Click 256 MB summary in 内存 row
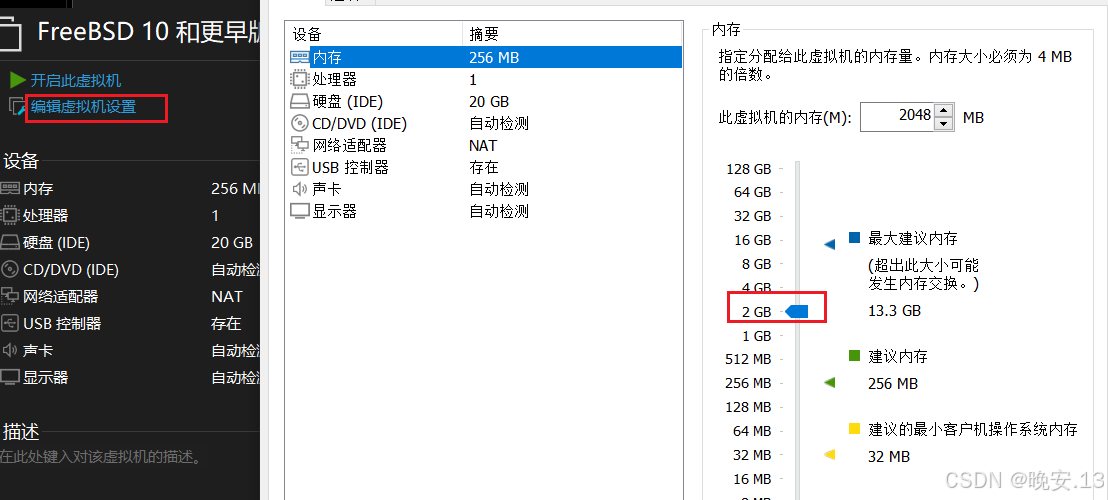Viewport: 1108px width, 500px height. tap(494, 57)
